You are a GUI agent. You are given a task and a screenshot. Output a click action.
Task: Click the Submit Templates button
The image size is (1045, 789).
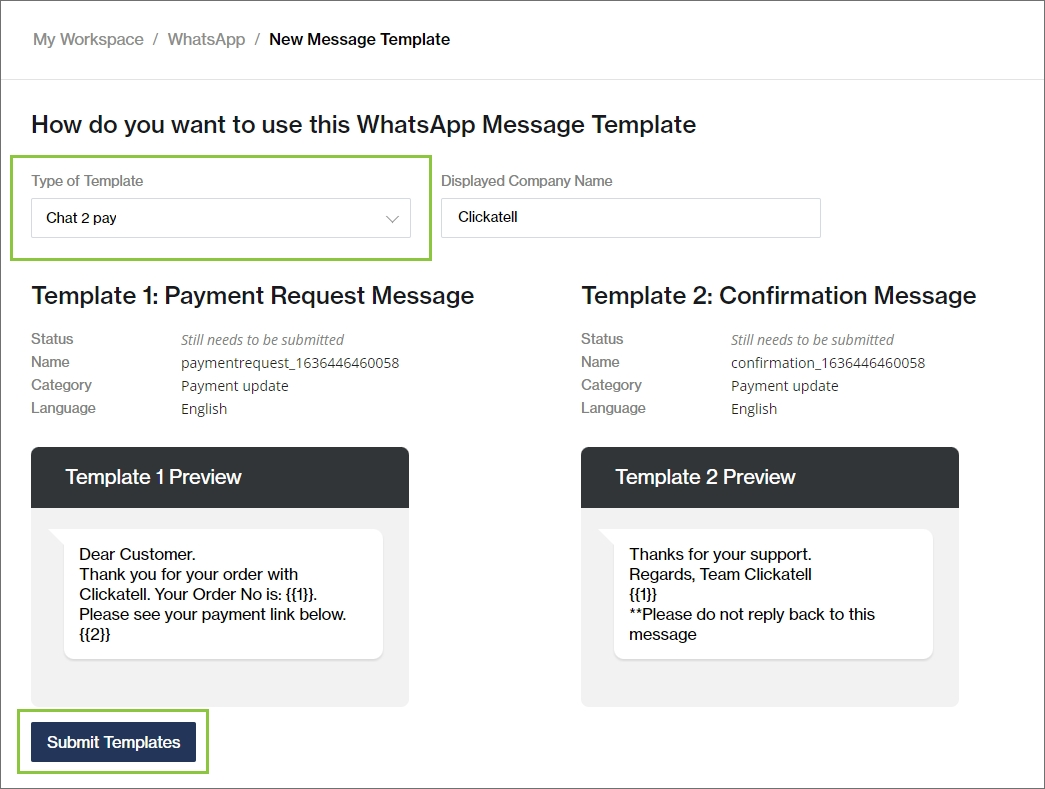[112, 742]
